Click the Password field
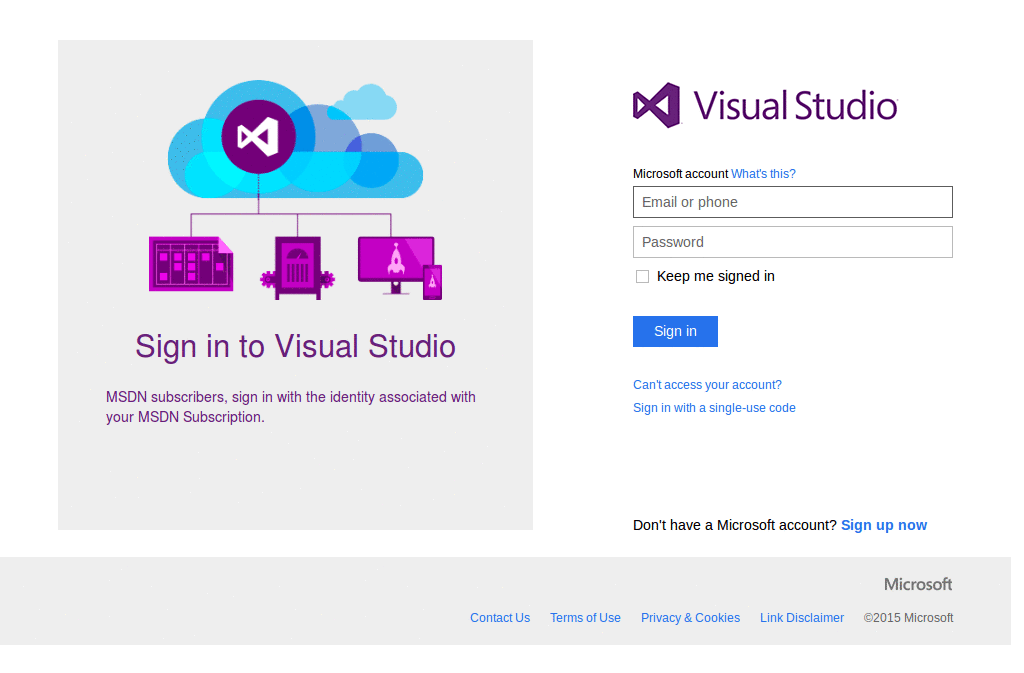1024x673 pixels. pos(792,242)
